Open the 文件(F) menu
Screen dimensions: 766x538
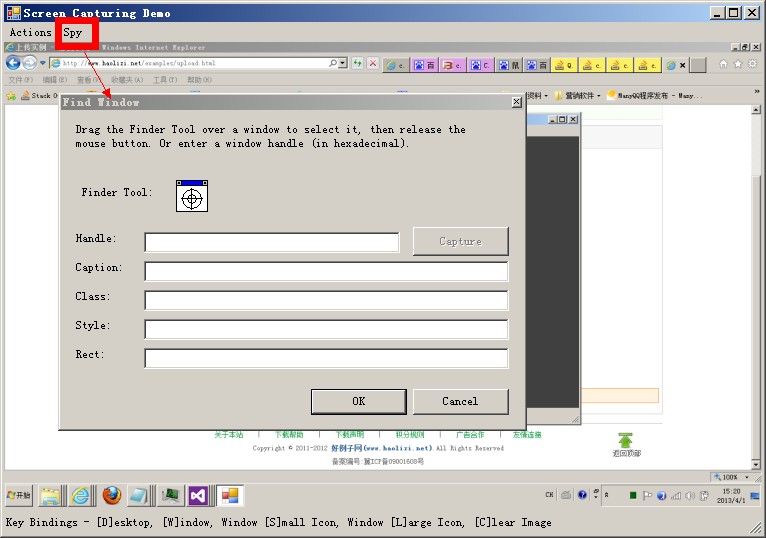(x=21, y=80)
